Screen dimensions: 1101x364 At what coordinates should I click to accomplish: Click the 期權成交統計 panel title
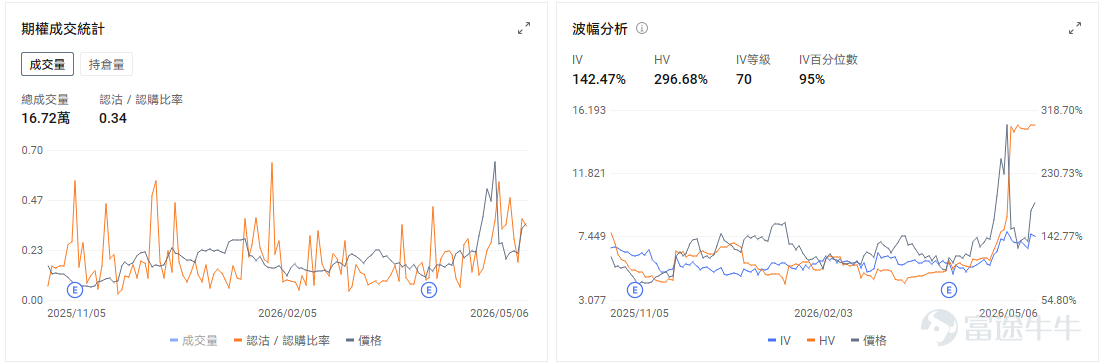(x=64, y=29)
